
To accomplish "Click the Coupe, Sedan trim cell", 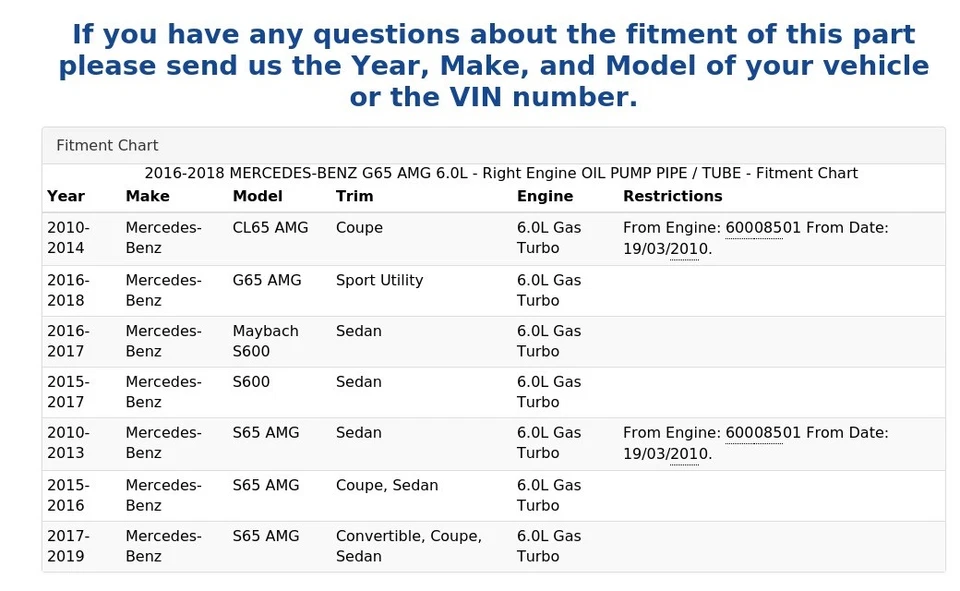I will (387, 485).
